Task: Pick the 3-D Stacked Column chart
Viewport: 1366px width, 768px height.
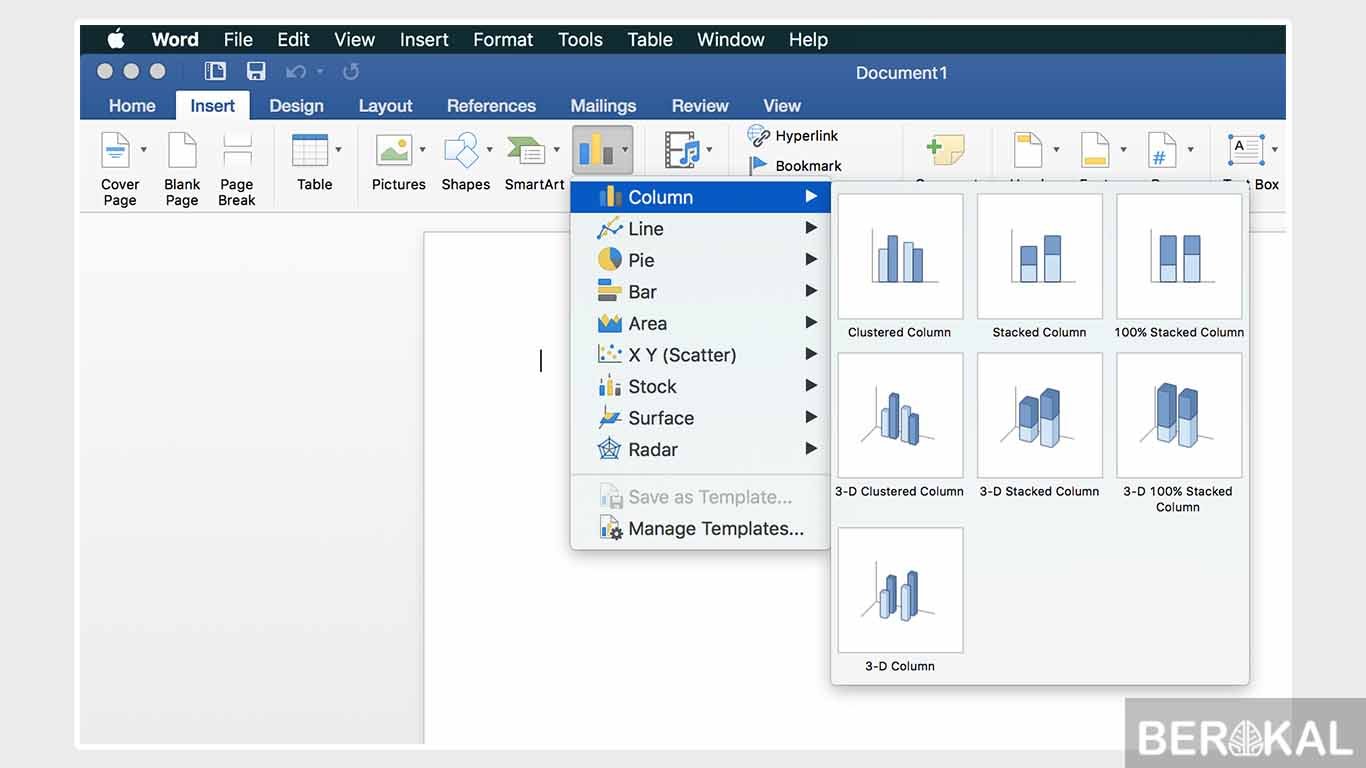Action: [x=1040, y=415]
